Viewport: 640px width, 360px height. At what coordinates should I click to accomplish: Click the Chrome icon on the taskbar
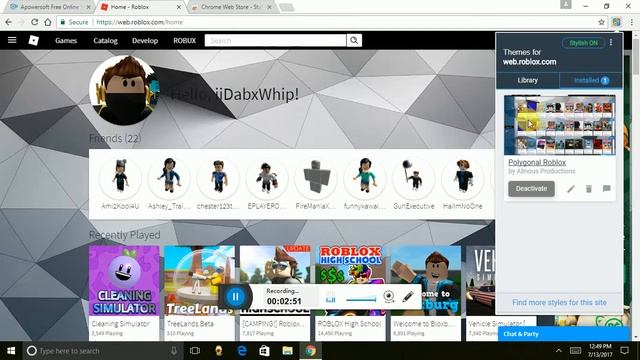click(311, 351)
